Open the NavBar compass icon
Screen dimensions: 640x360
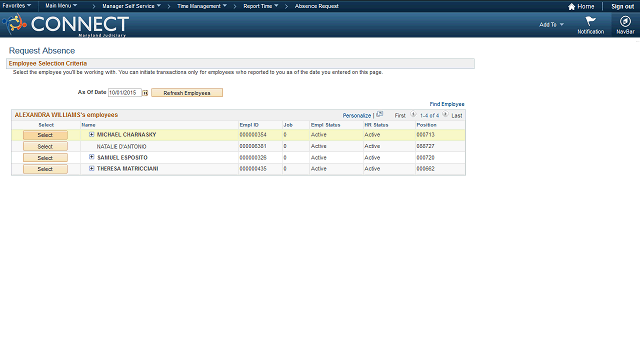tap(625, 21)
